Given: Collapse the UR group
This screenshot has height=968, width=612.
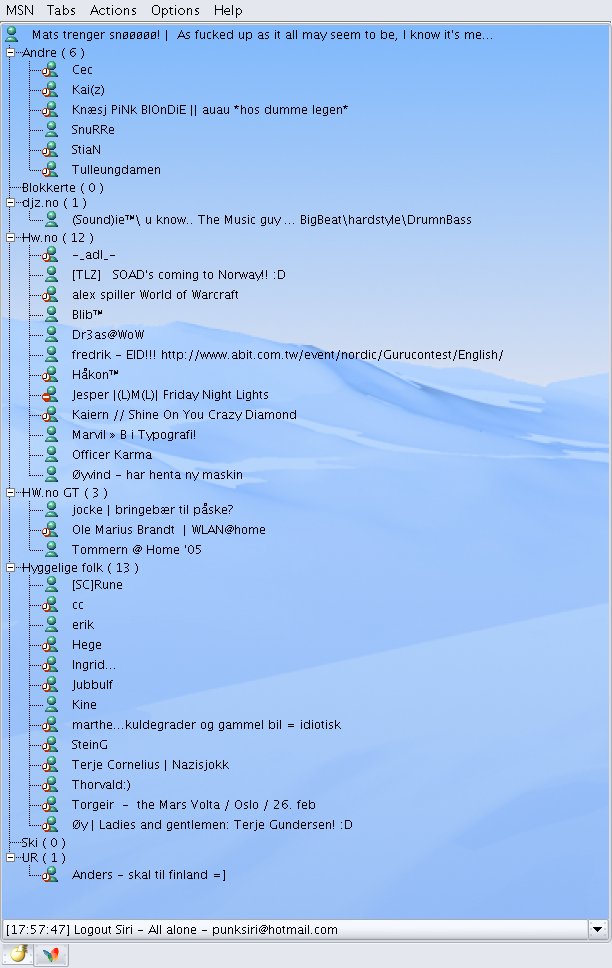Looking at the screenshot, I should click(x=10, y=857).
